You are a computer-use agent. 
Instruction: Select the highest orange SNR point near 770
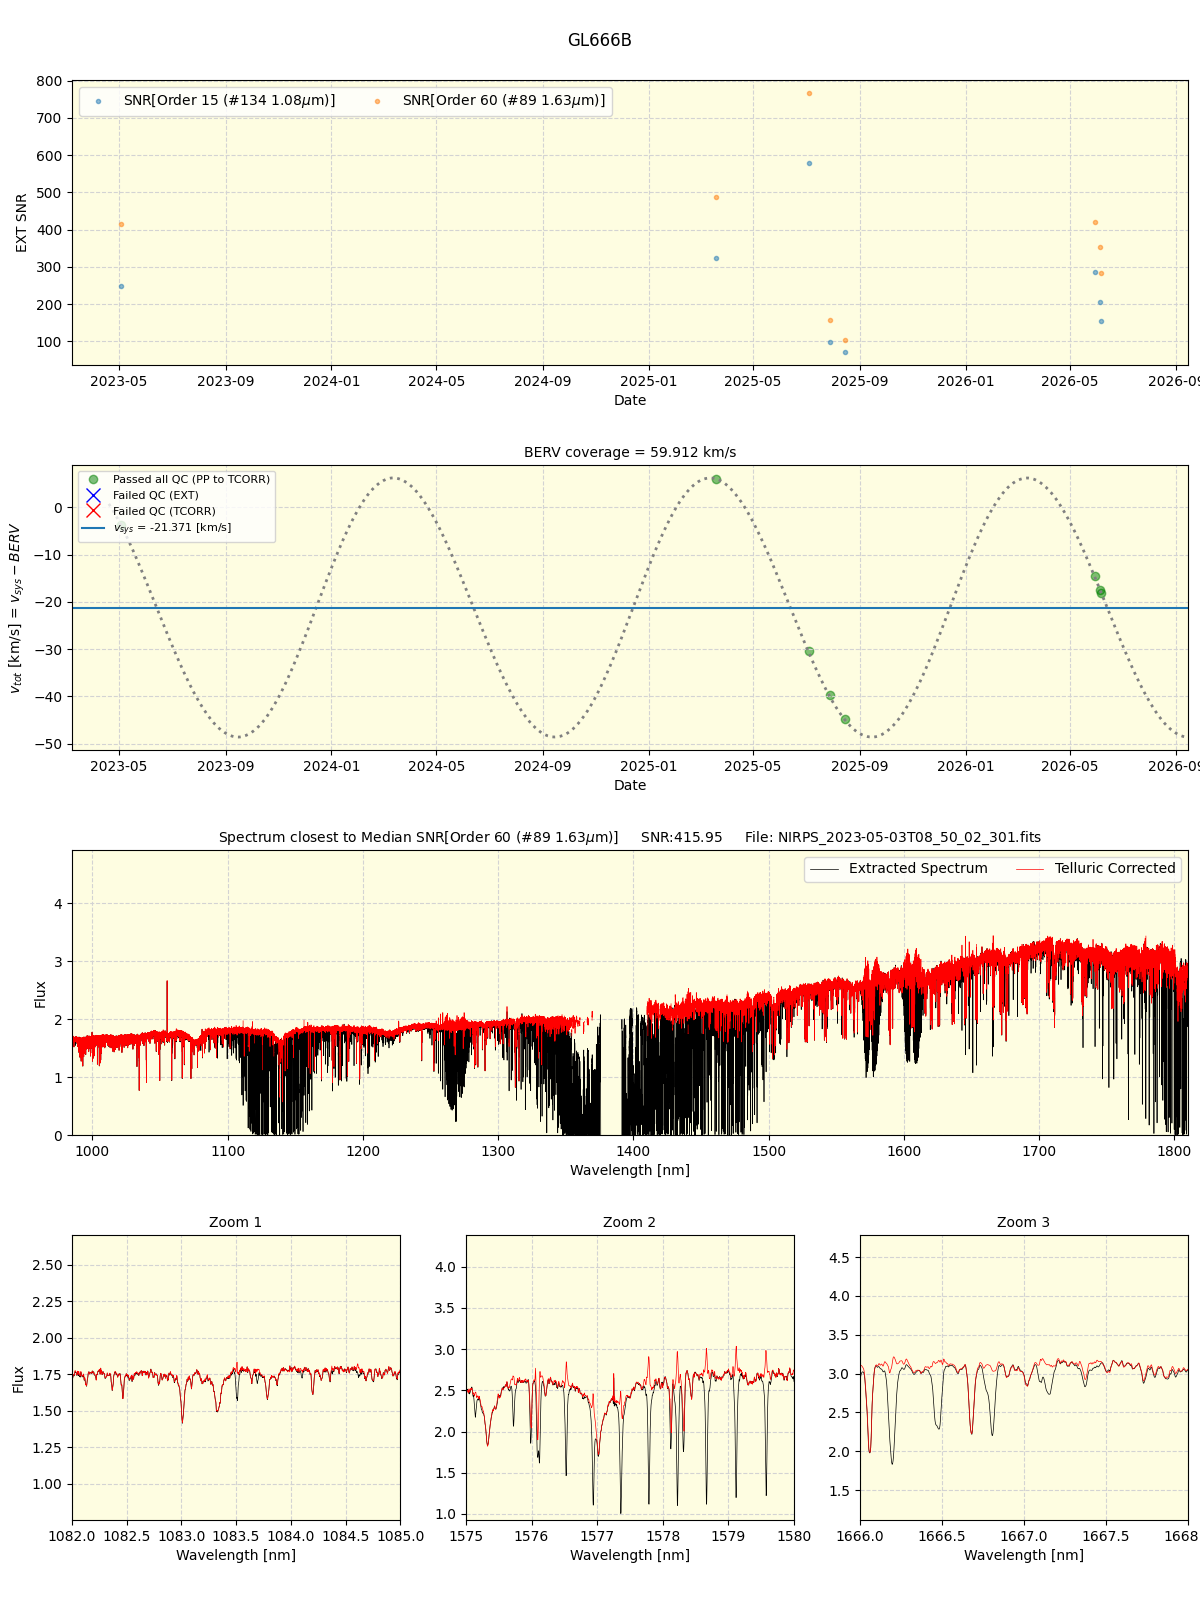coord(809,93)
